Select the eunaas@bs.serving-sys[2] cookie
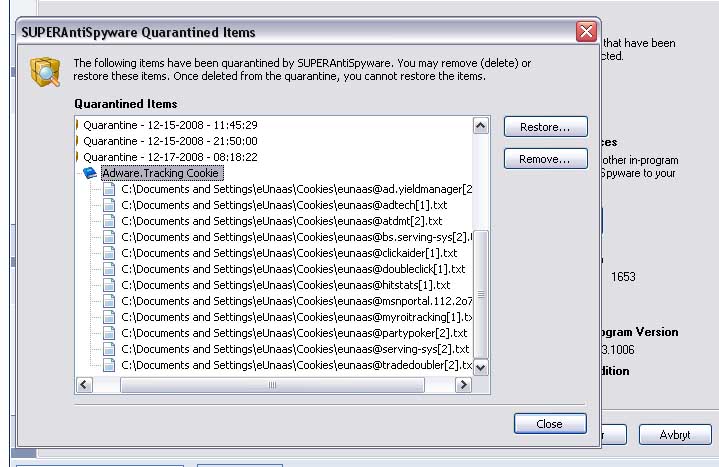 pyautogui.click(x=297, y=237)
